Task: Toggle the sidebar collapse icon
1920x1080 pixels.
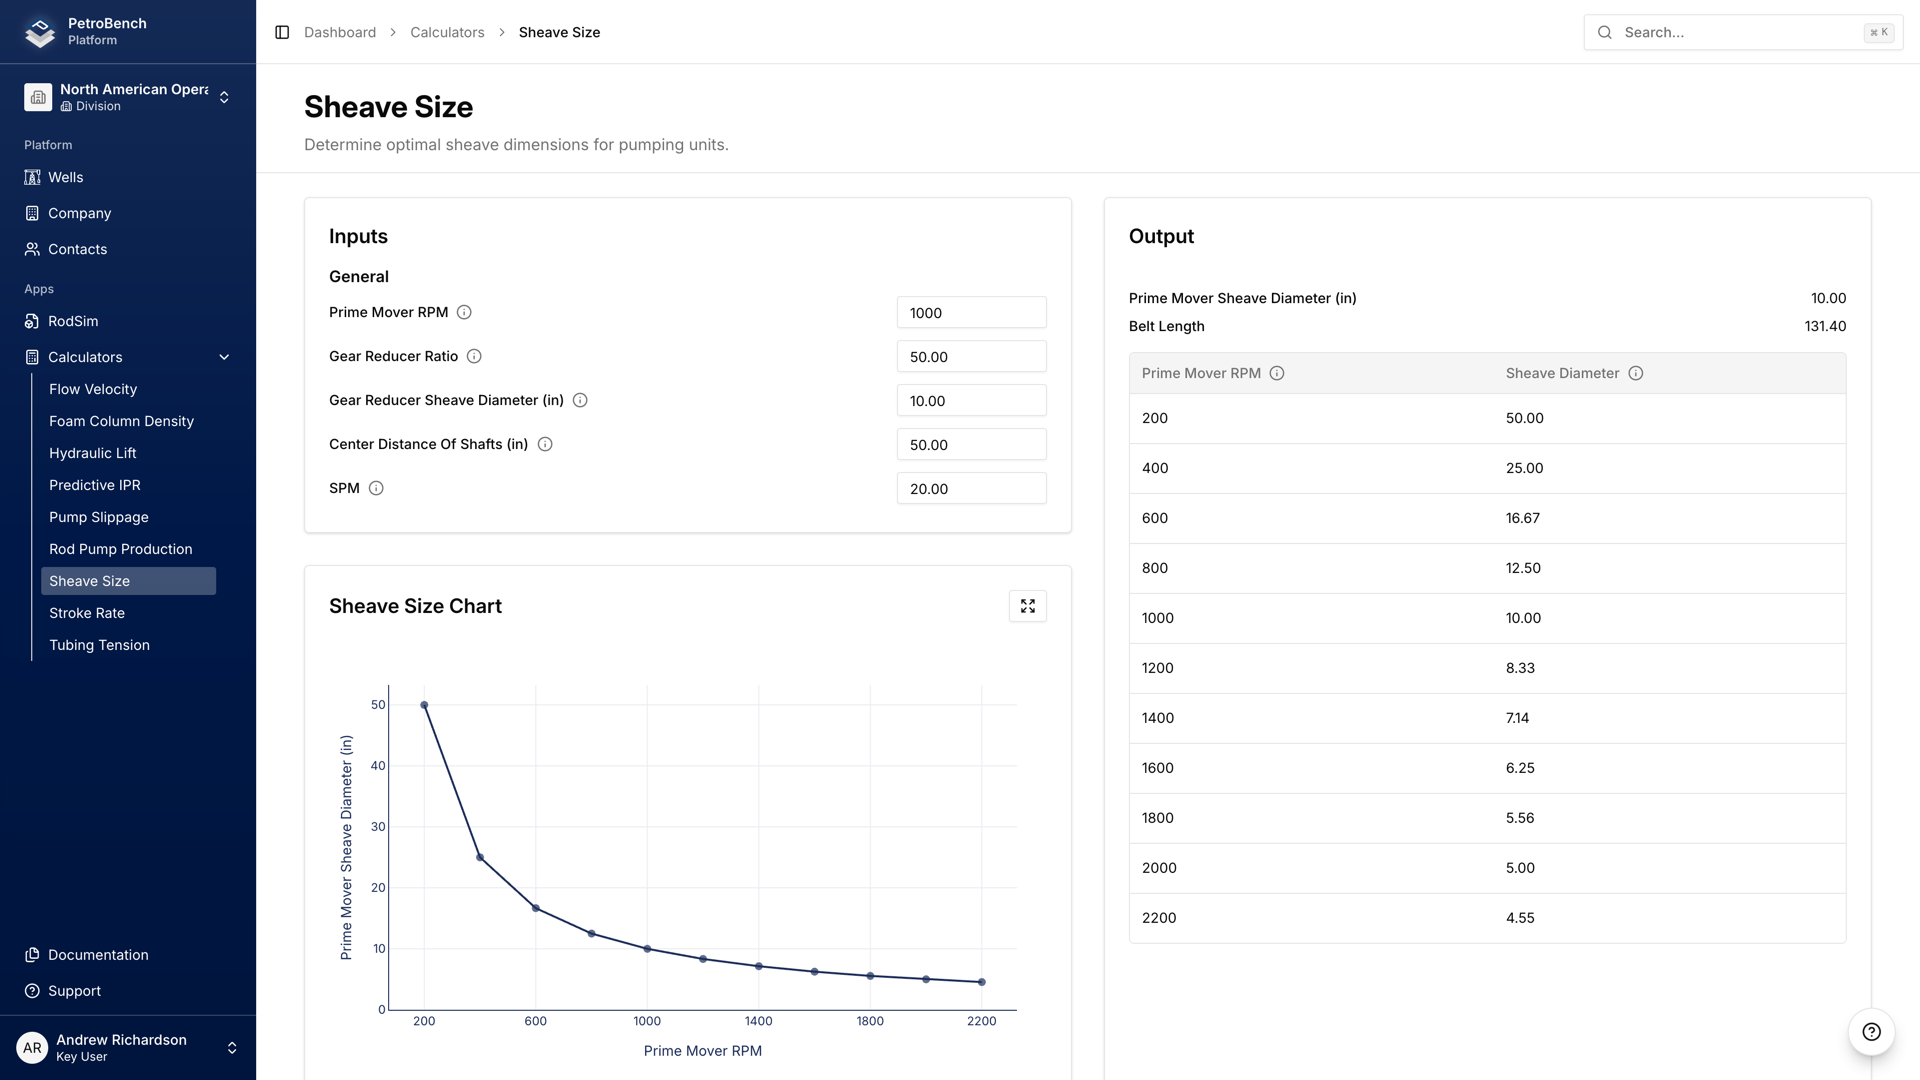Action: 280,32
